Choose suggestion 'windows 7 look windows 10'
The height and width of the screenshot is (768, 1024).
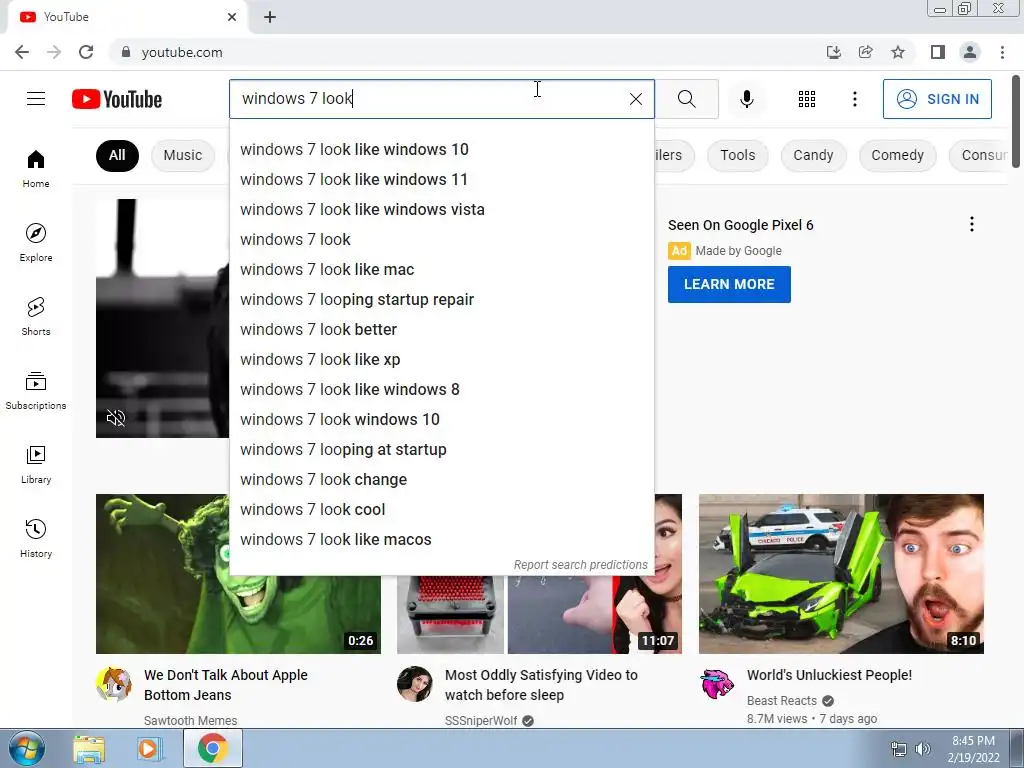[x=442, y=420]
